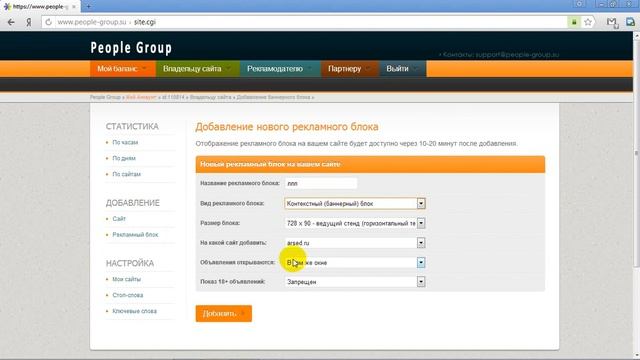This screenshot has height=360, width=640.
Task: Open the Владельцу сайта menu
Action: [x=198, y=69]
